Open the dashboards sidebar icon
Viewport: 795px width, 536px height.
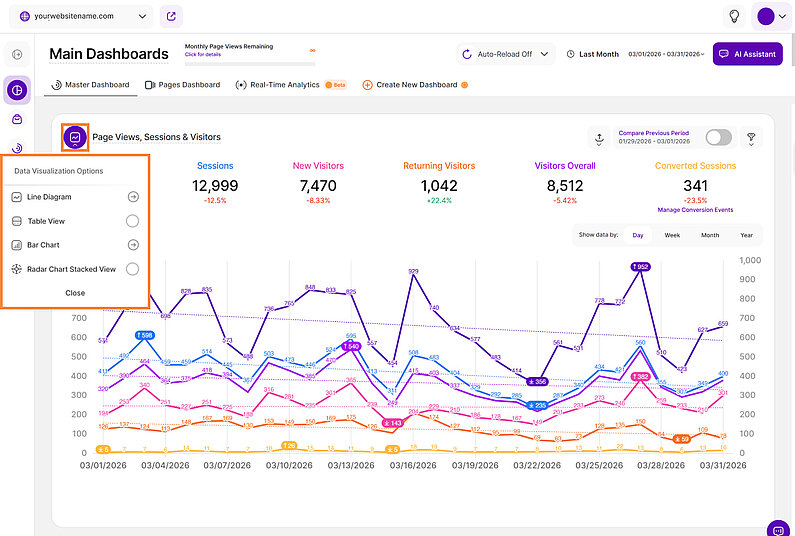[17, 90]
